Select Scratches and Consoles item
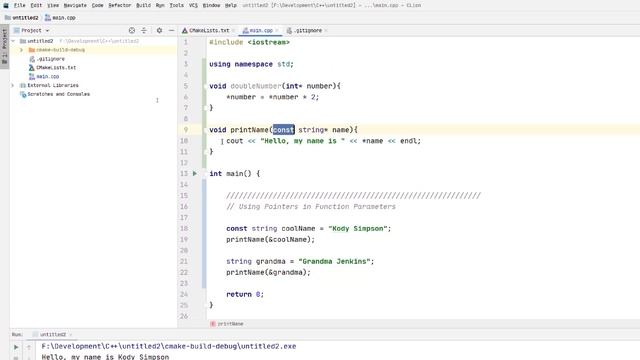Screen dimensions: 640x360 (x=58, y=94)
